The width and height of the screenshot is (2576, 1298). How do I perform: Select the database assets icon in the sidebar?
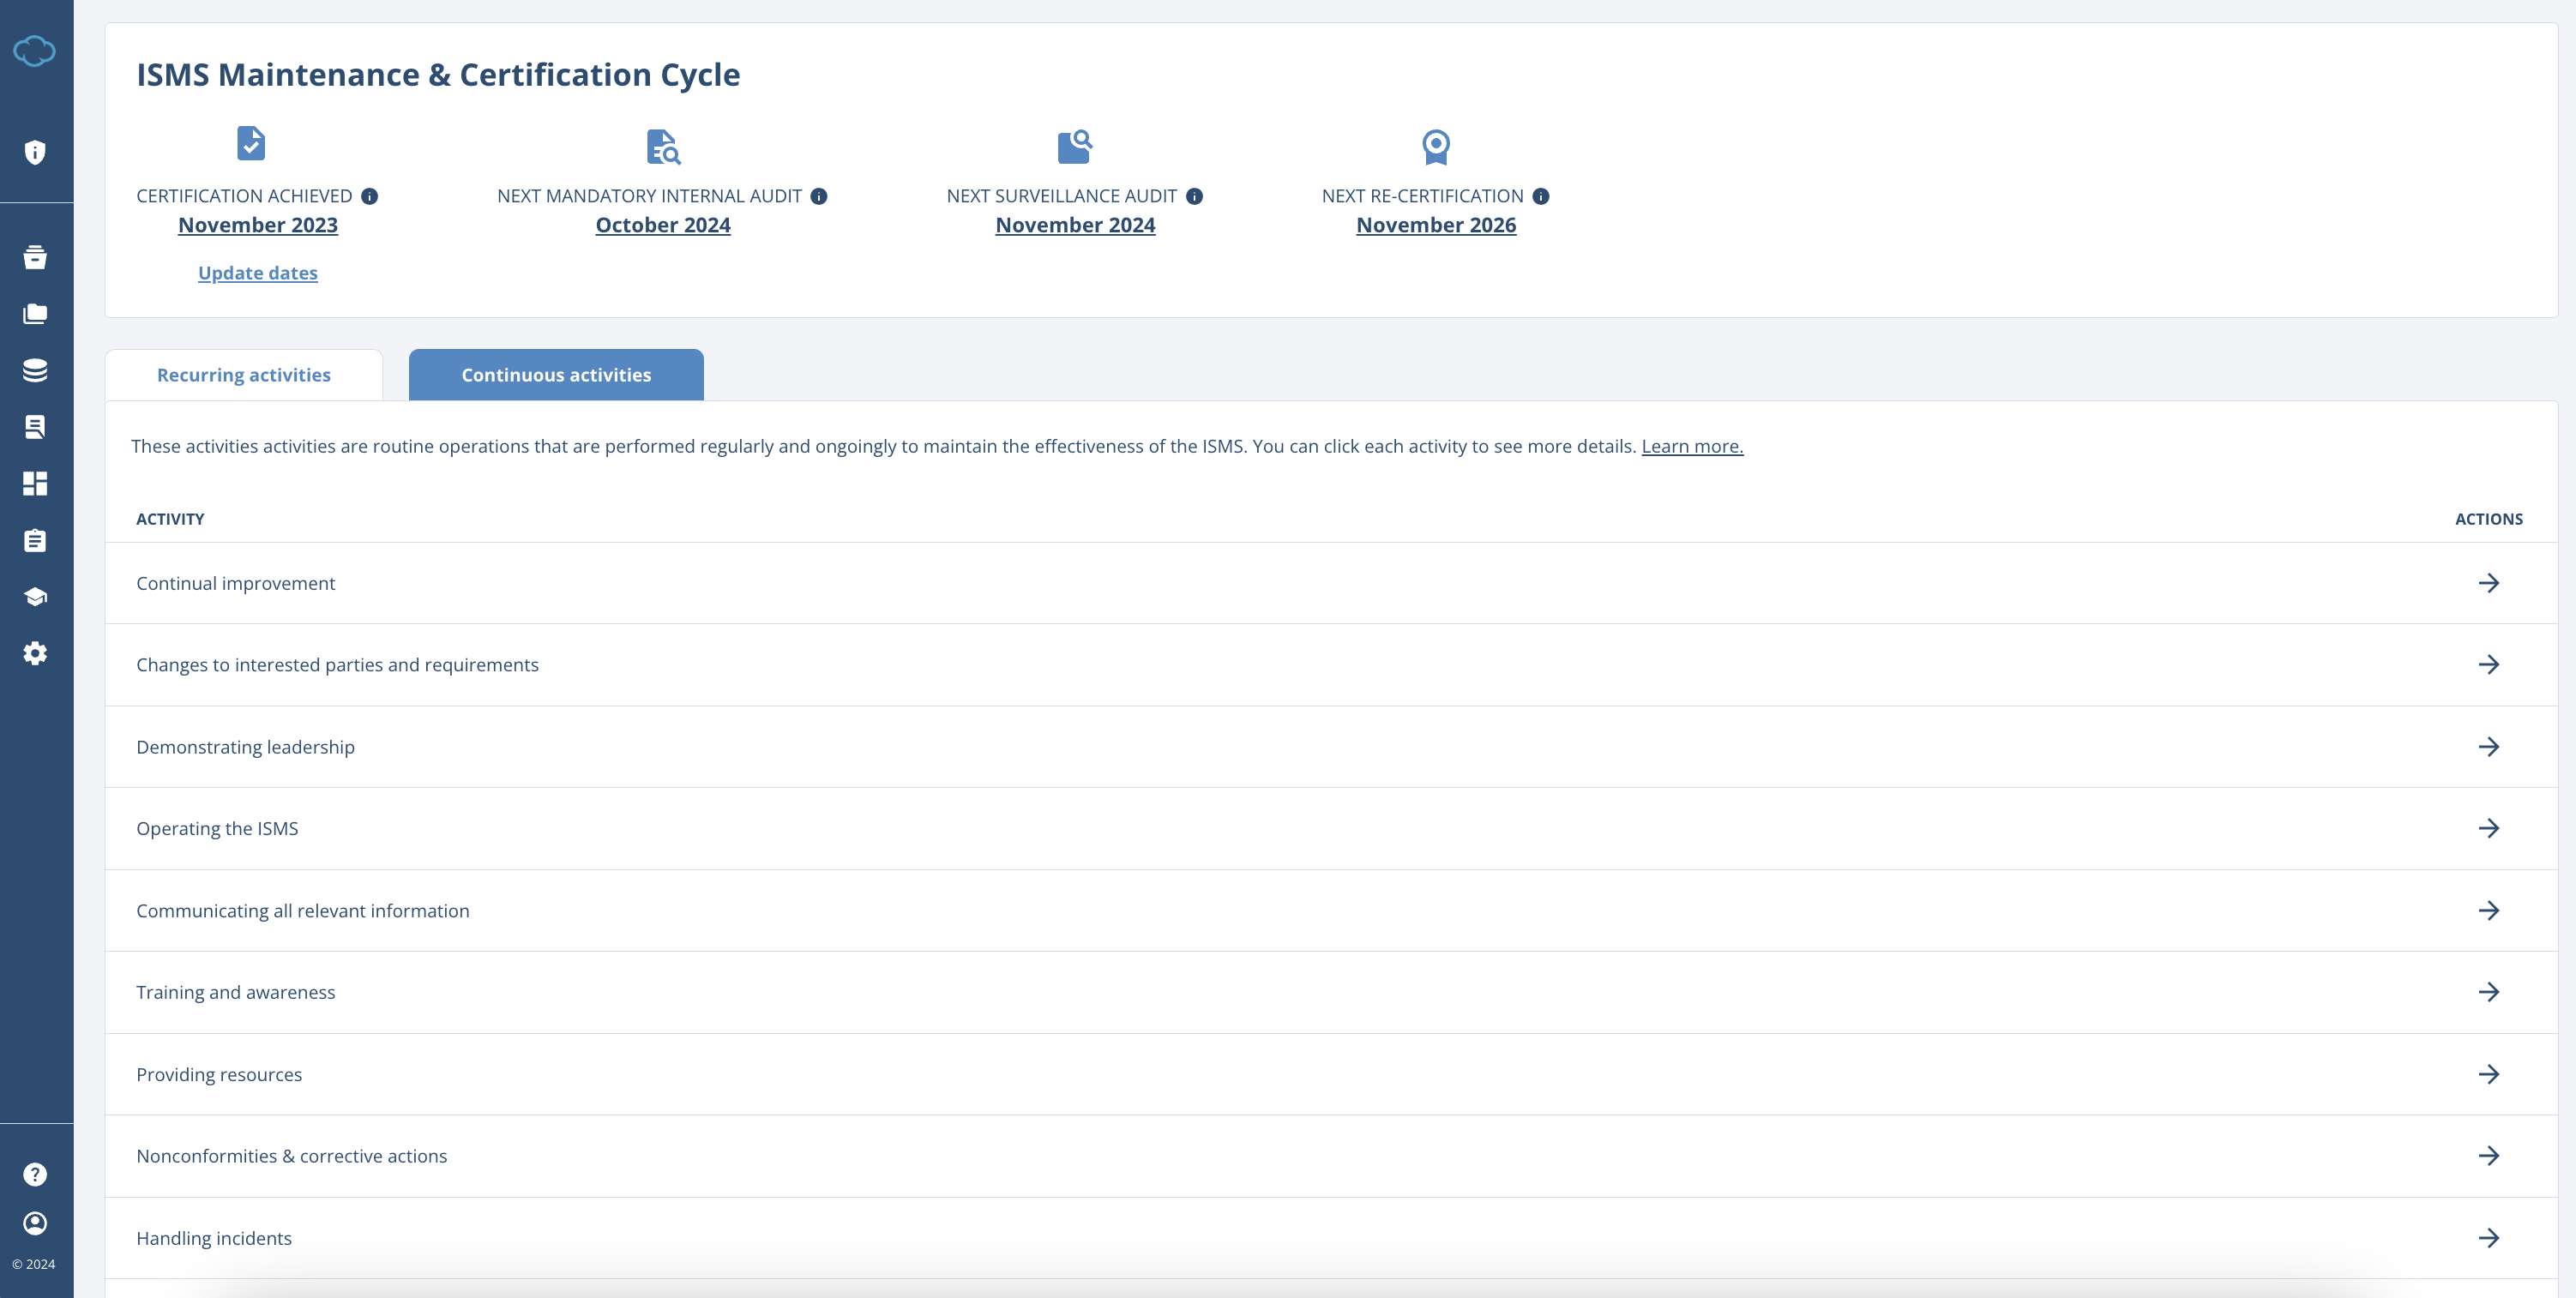(36, 370)
